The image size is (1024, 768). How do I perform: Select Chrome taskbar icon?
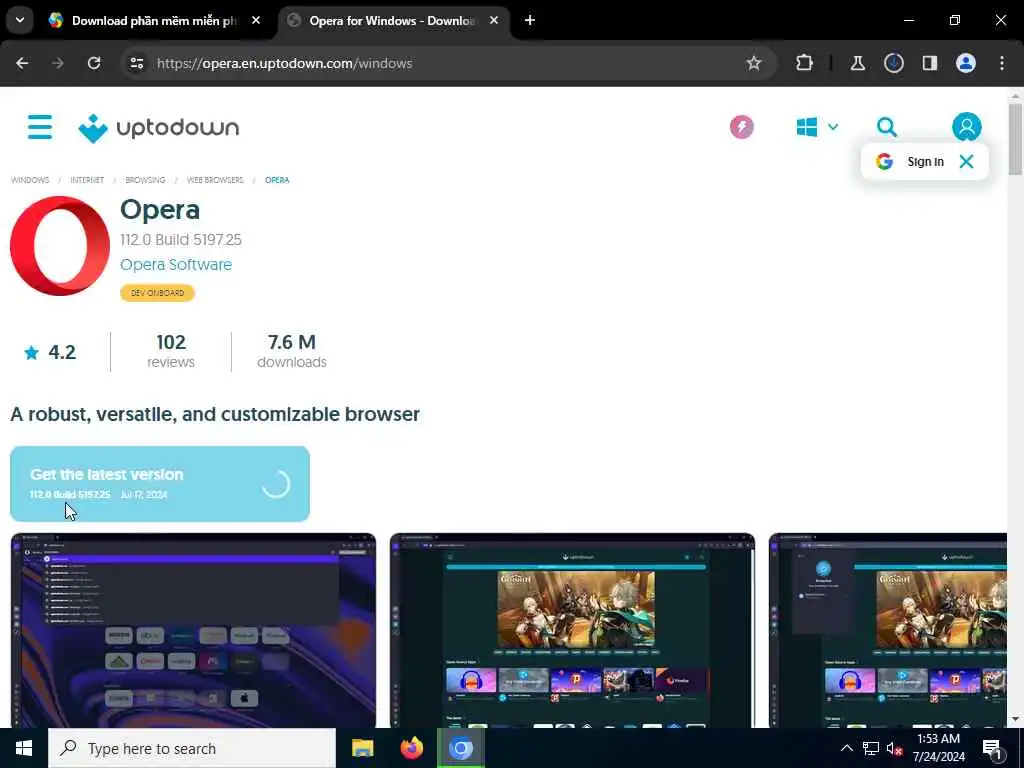(x=460, y=748)
